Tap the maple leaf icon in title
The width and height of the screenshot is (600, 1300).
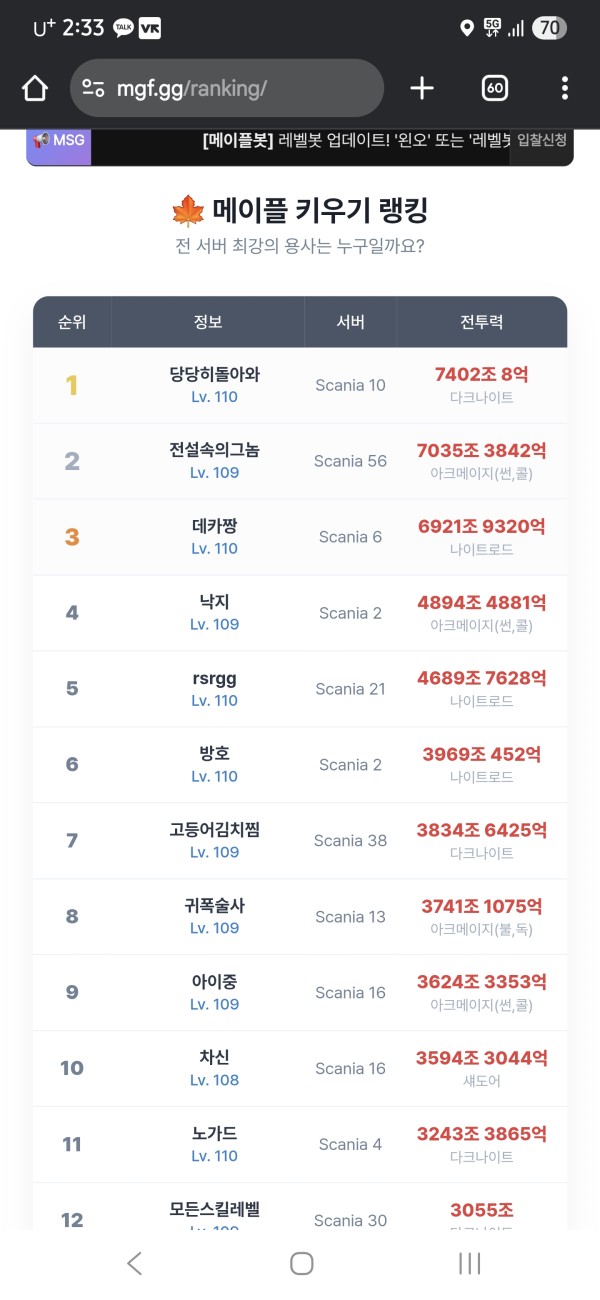tap(187, 211)
